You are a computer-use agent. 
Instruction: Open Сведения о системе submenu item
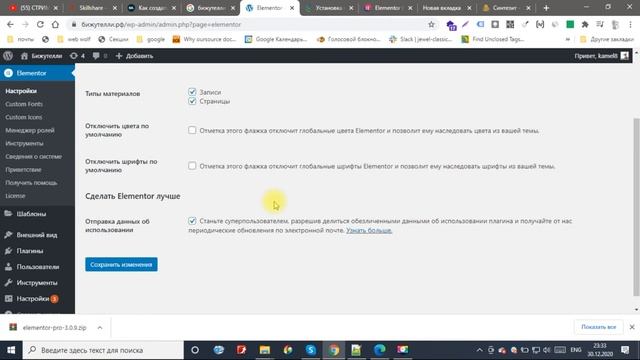click(x=33, y=156)
